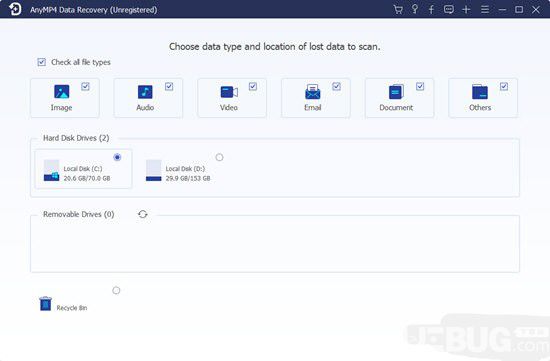The width and height of the screenshot is (550, 361).
Task: Click the 'Document' label text
Action: (396, 107)
